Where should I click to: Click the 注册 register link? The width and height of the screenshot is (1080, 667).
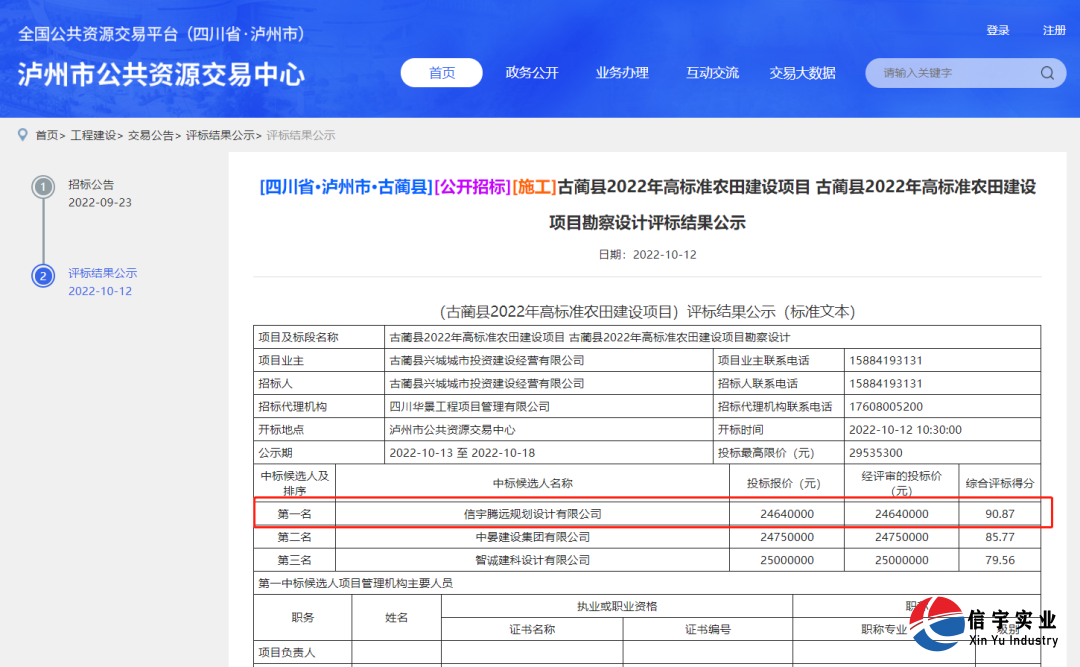point(1055,30)
